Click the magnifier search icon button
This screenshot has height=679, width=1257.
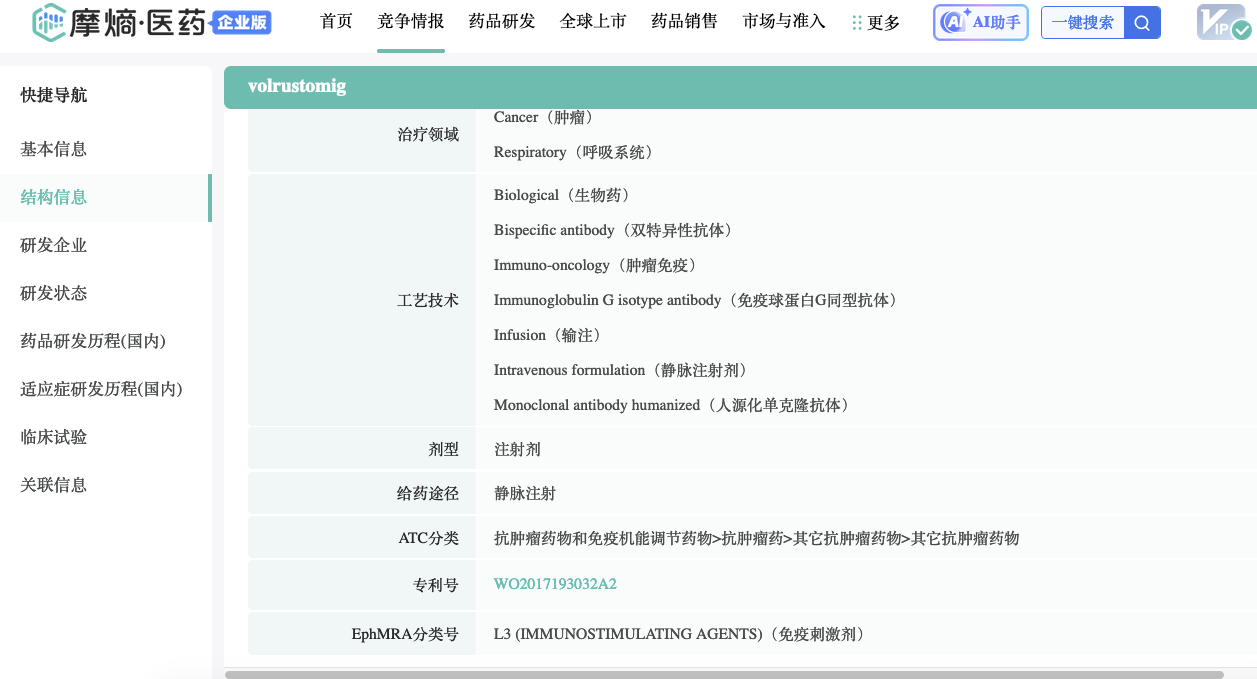(1142, 23)
